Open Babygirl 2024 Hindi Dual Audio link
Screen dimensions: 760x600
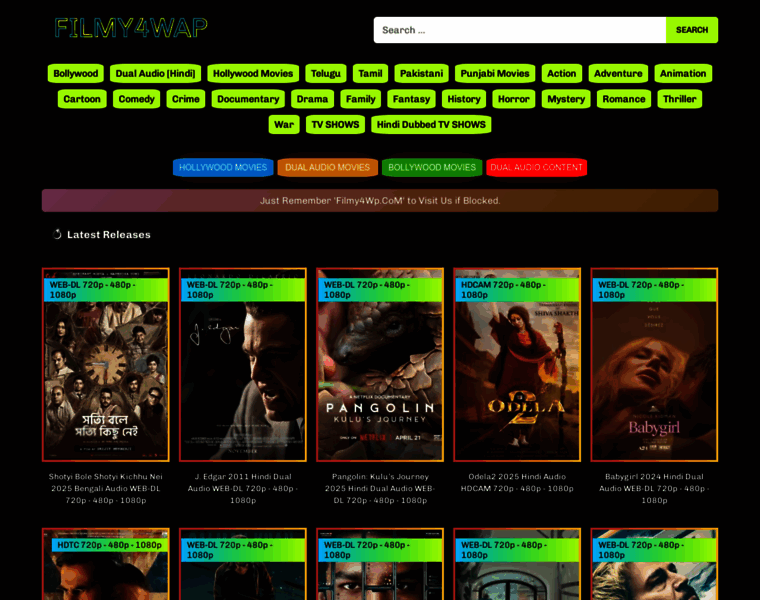click(x=654, y=489)
